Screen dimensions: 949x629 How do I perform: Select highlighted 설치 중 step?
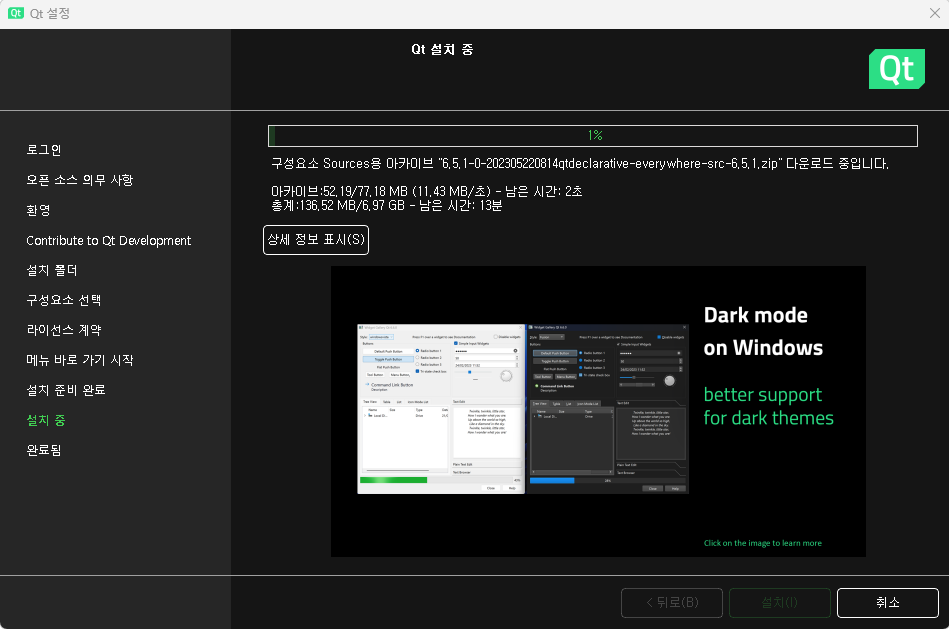point(46,420)
